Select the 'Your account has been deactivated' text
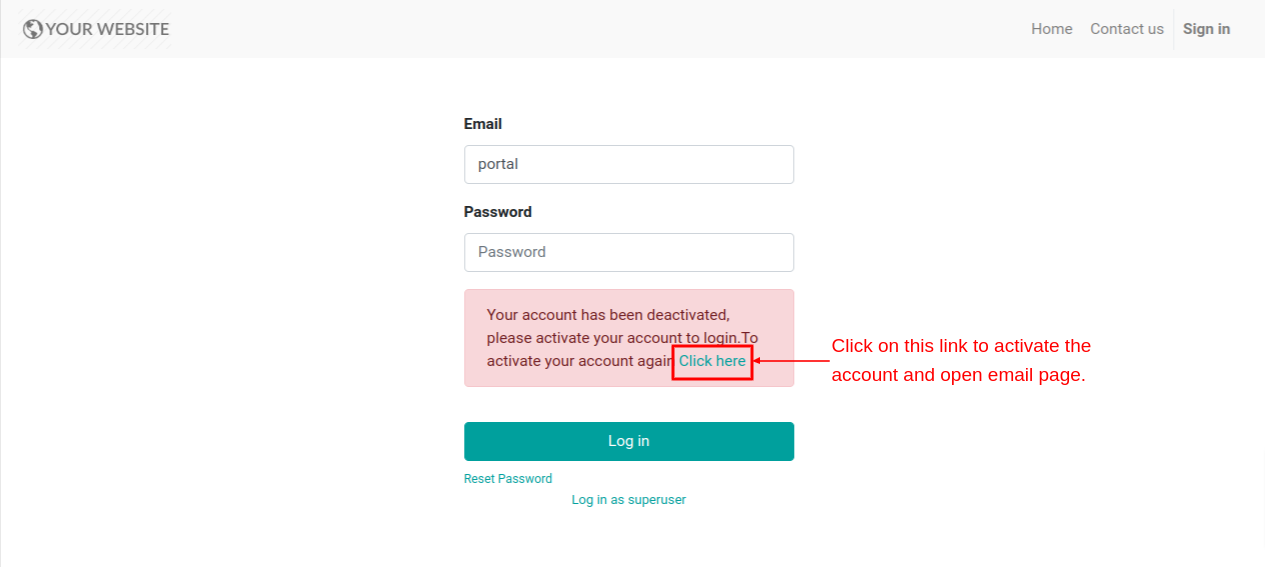 click(608, 315)
